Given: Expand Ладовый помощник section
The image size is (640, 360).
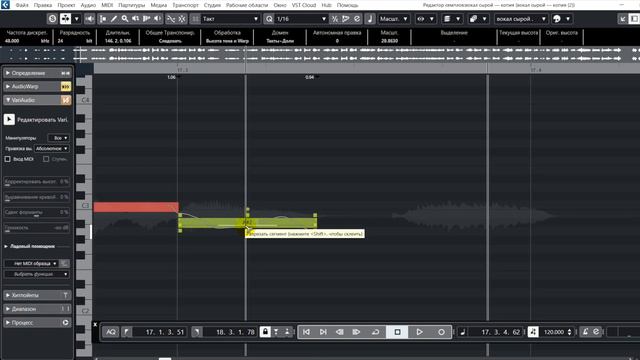Looking at the screenshot, I should point(6,247).
